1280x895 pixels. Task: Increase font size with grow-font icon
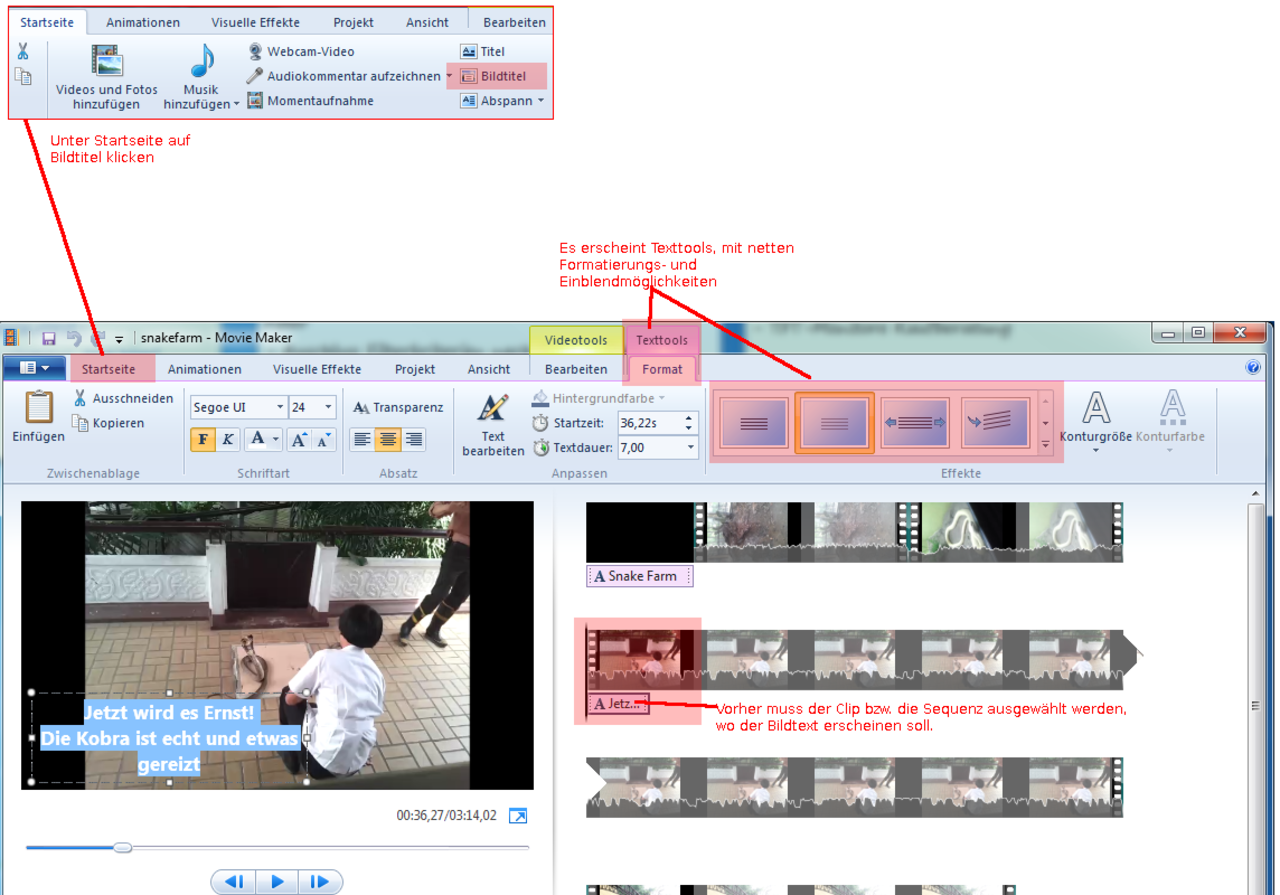tap(299, 438)
